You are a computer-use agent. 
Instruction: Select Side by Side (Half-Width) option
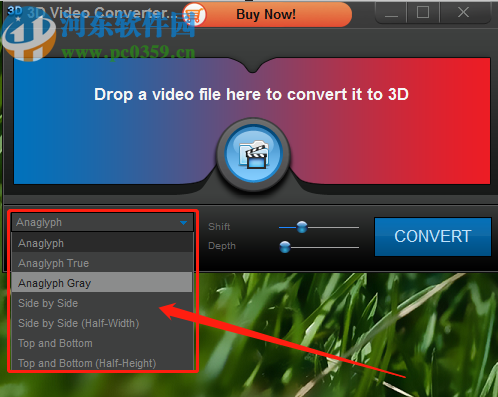click(x=102, y=323)
